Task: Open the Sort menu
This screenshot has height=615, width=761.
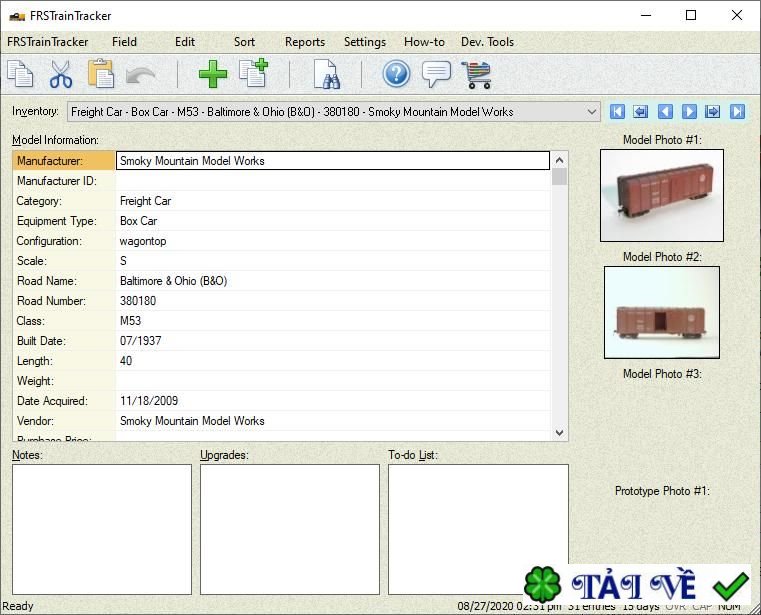Action: 244,42
